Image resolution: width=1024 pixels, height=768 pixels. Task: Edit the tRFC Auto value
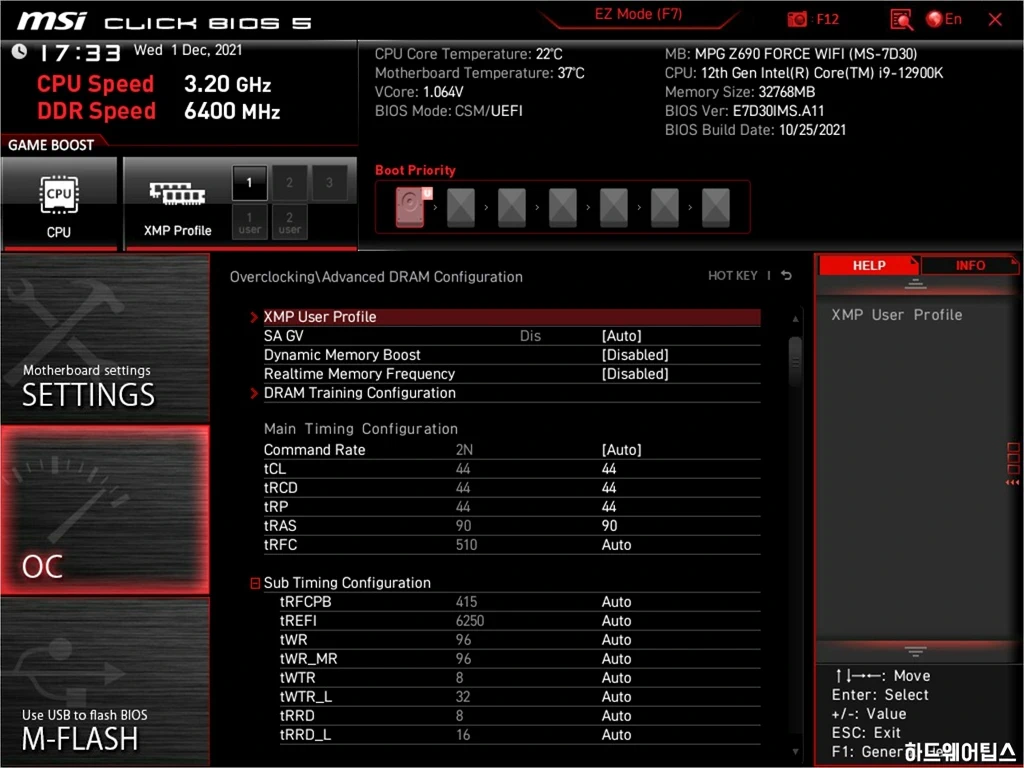click(616, 545)
